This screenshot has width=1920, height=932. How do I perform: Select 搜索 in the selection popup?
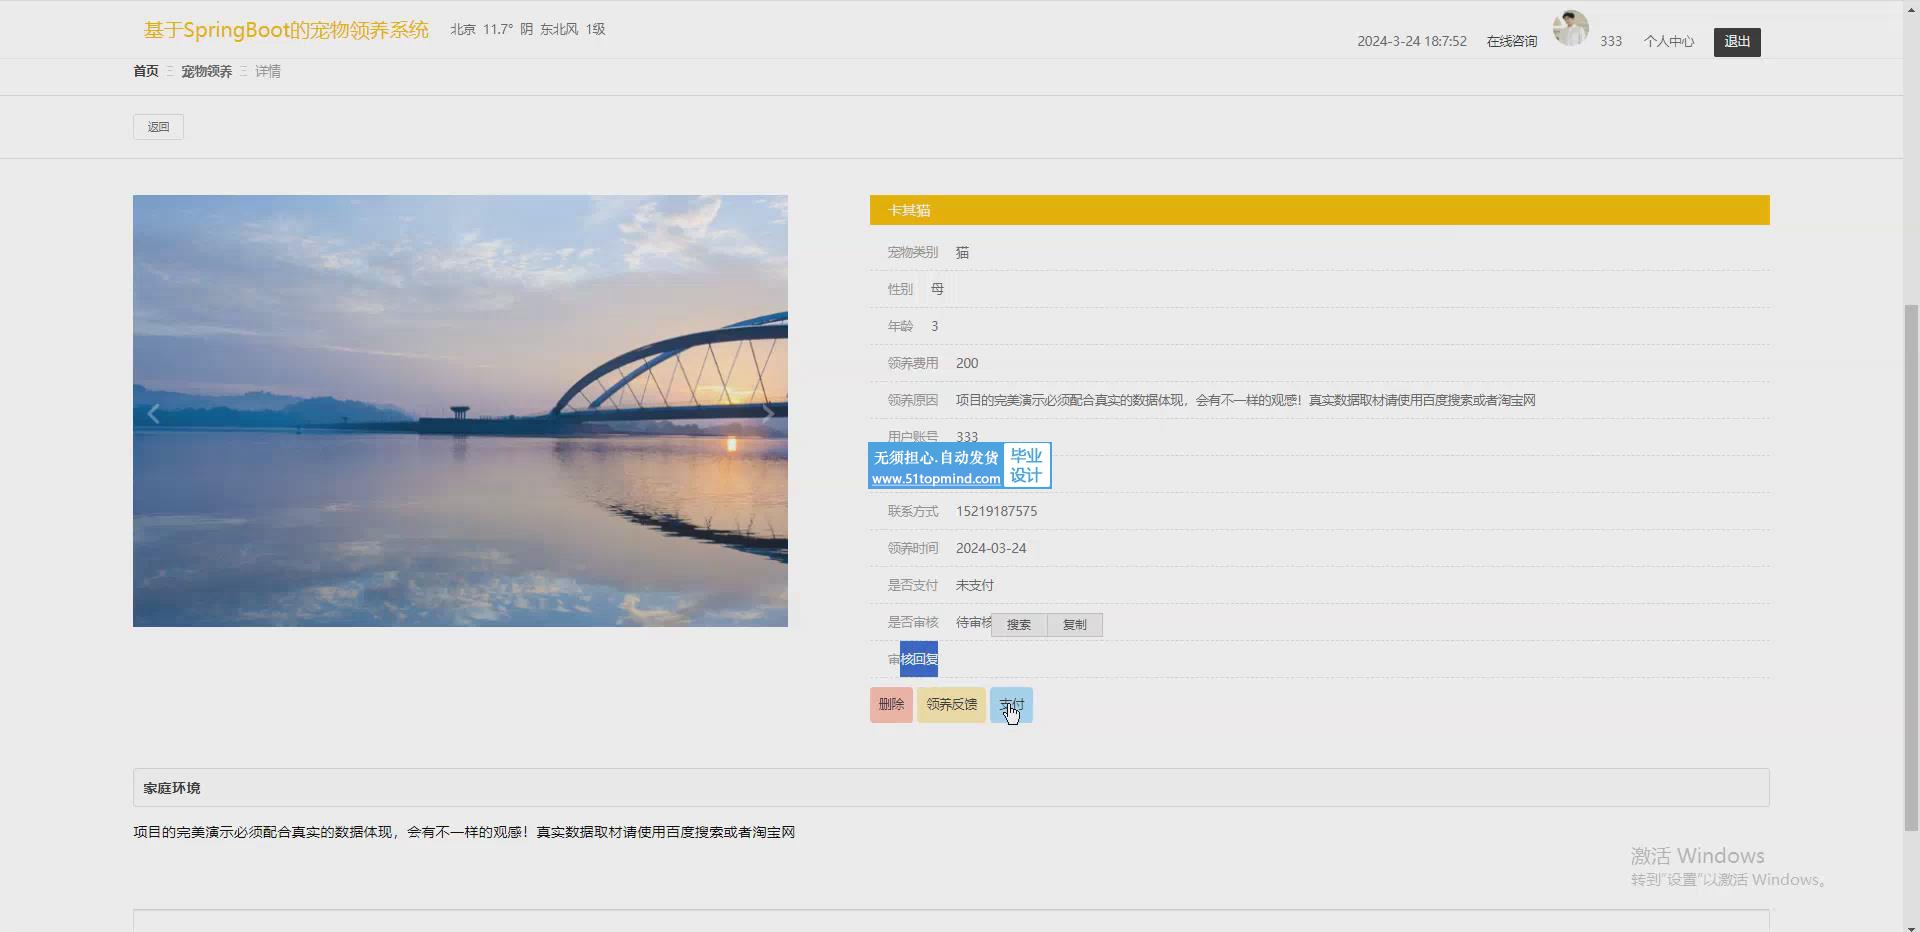click(1019, 625)
